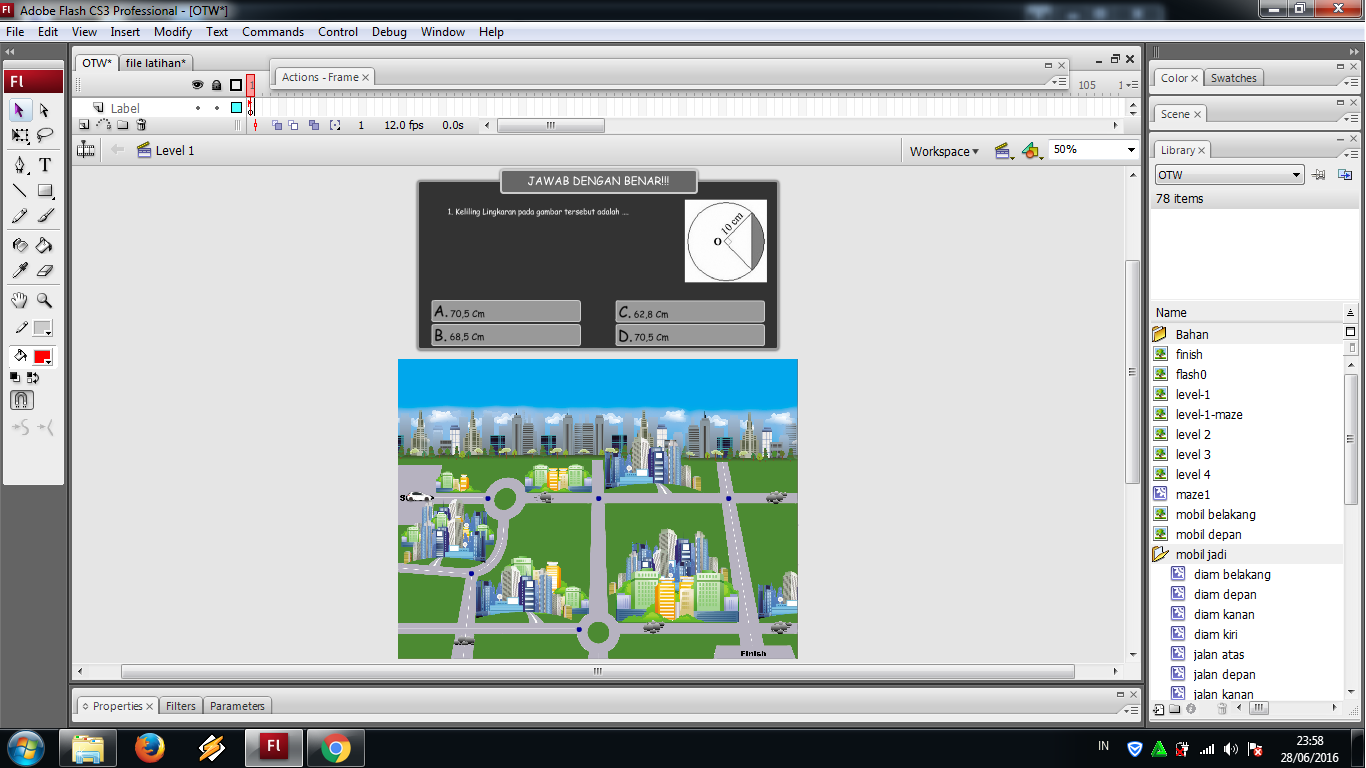This screenshot has height=768, width=1366.
Task: Expand the Bahan library folder
Action: click(x=1160, y=334)
